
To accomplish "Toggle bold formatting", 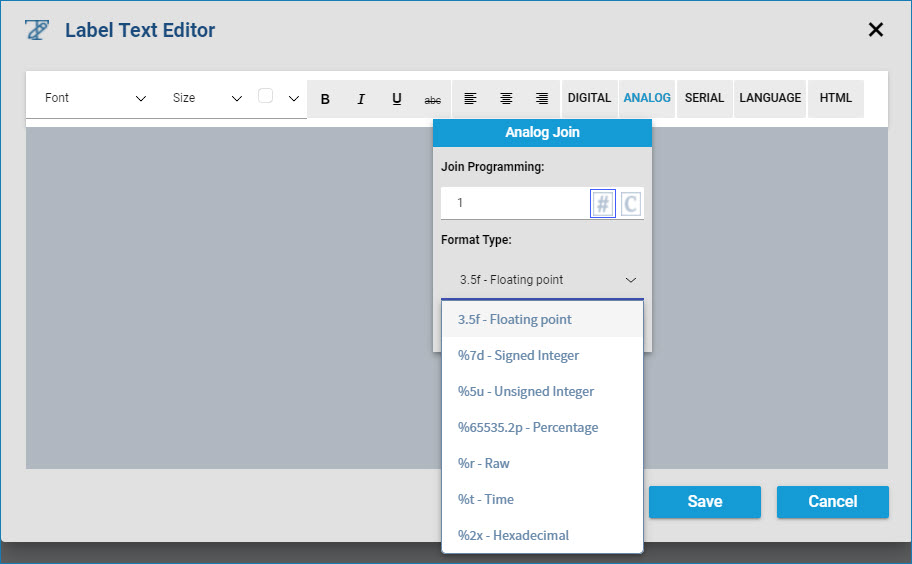I will [325, 99].
